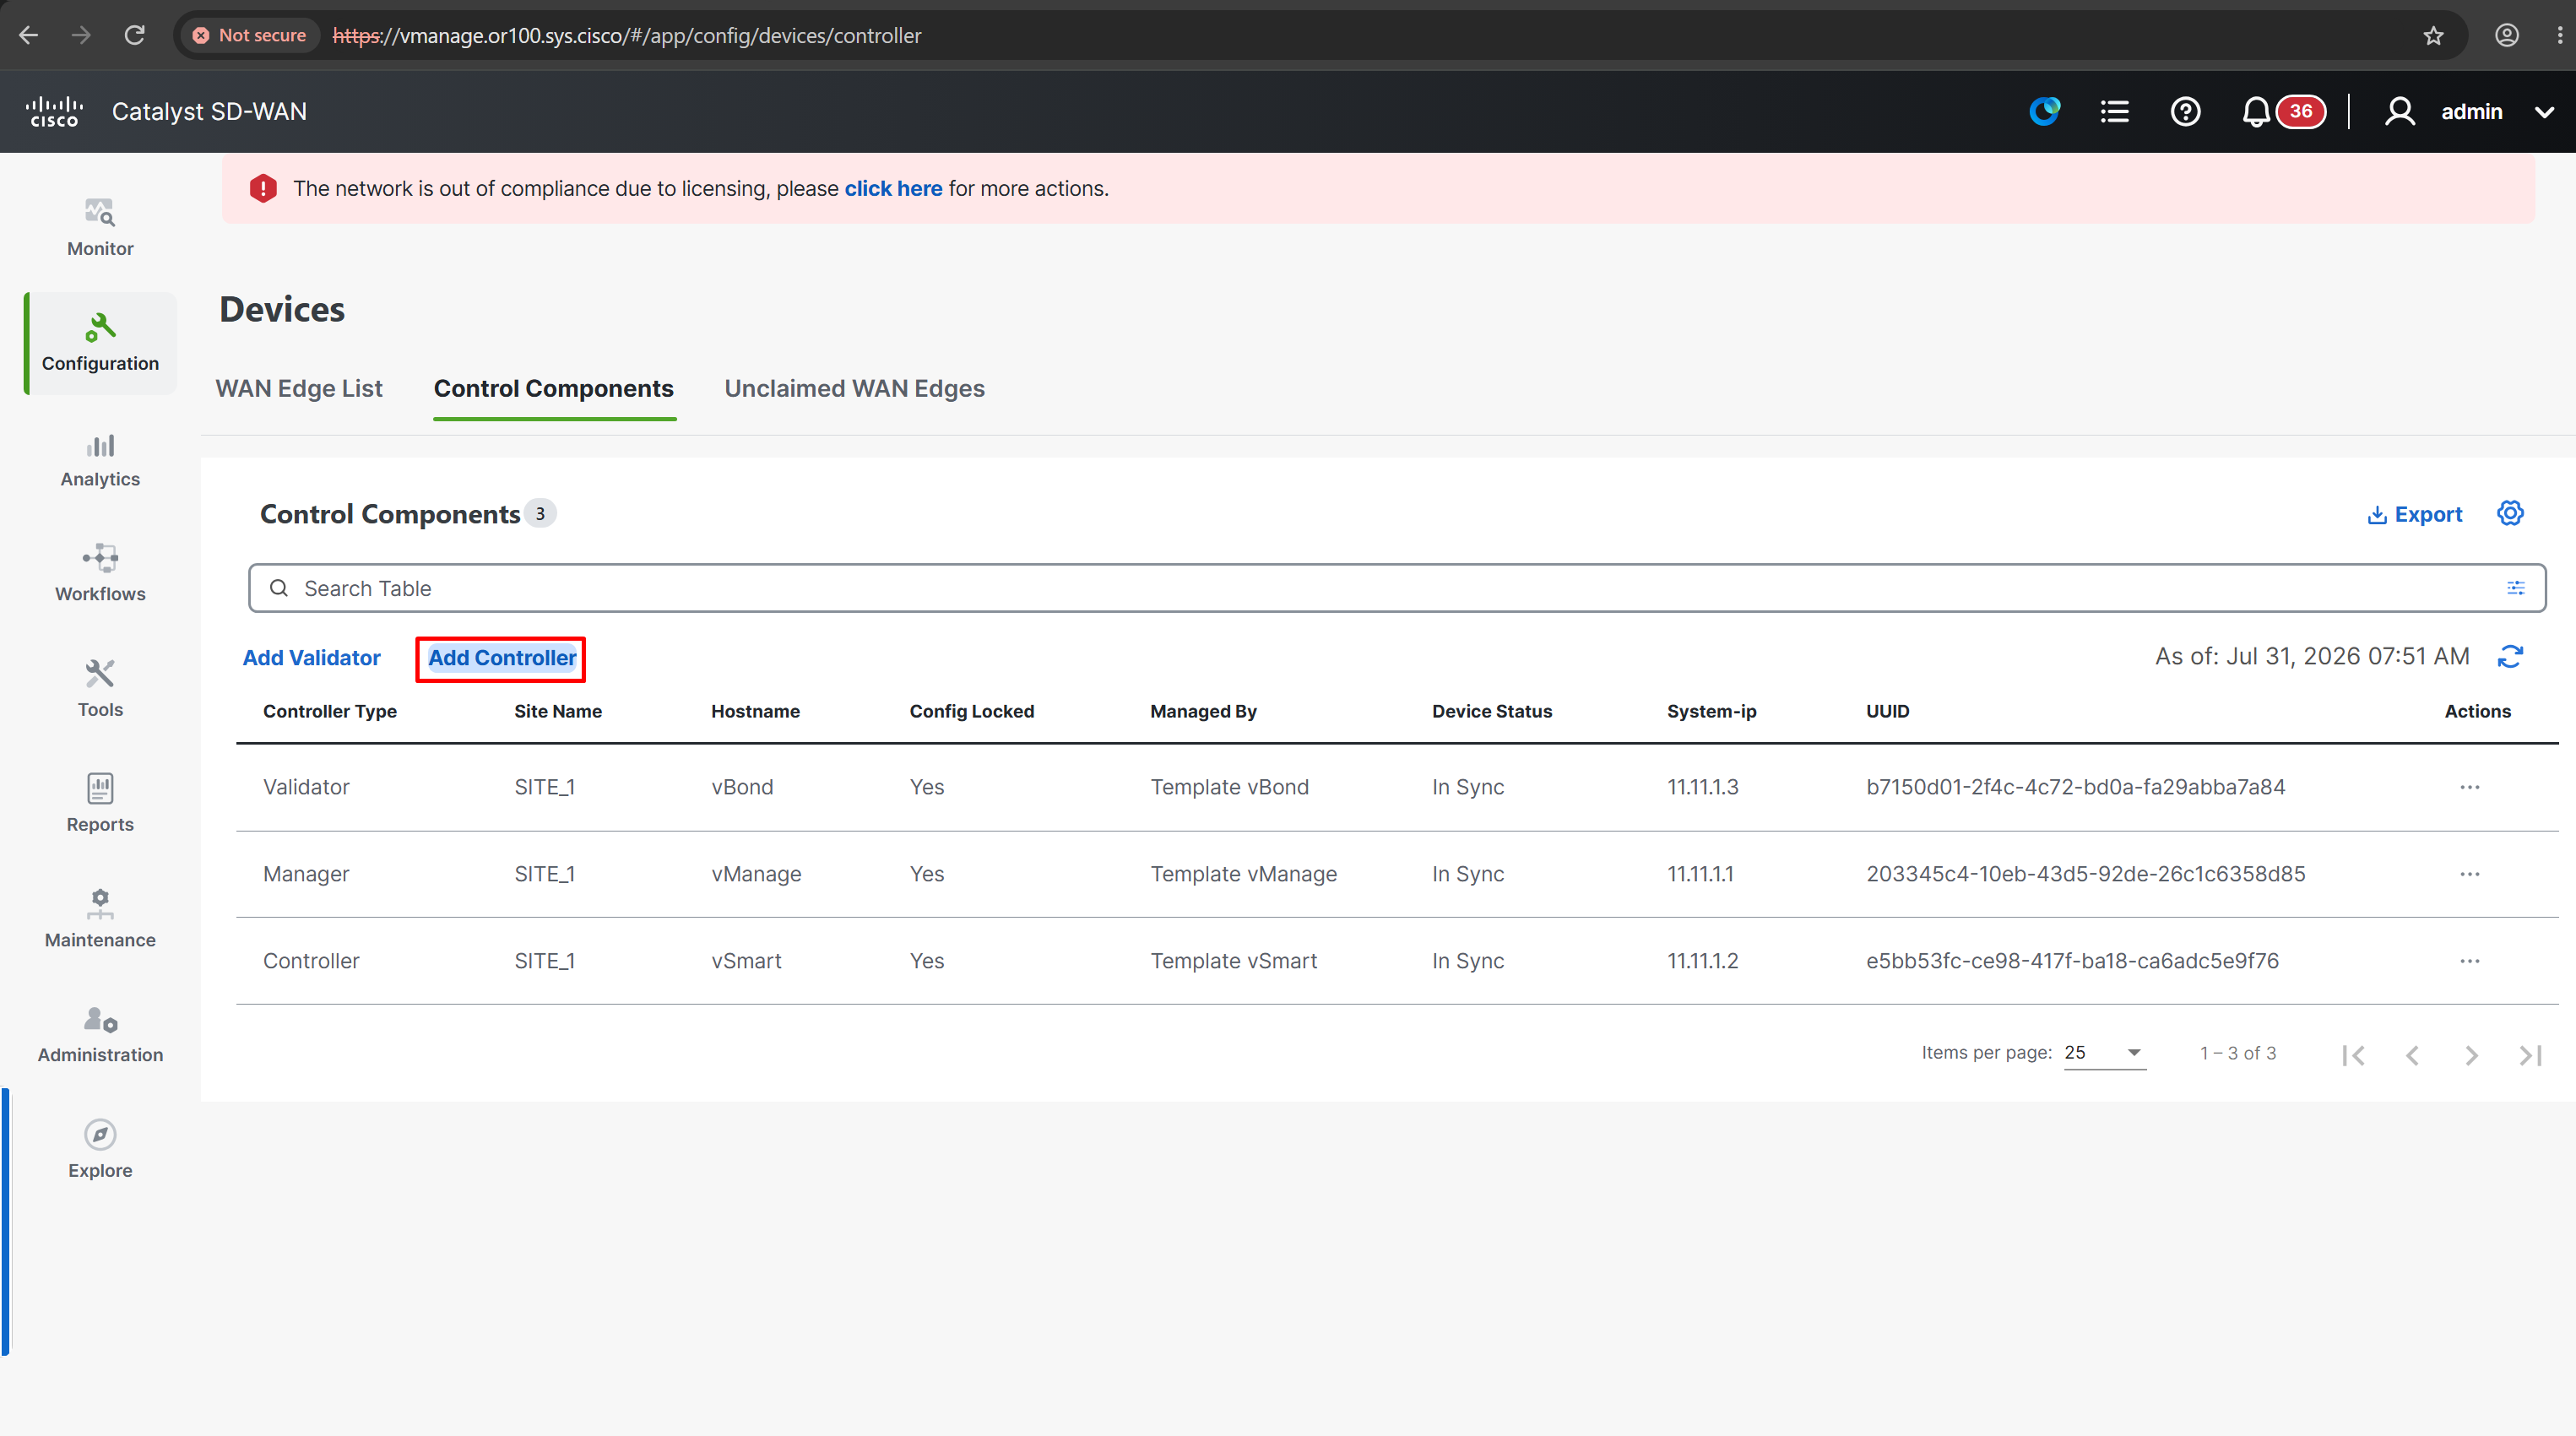Focus the Search Table field
This screenshot has height=1436, width=2576.
(1397, 588)
